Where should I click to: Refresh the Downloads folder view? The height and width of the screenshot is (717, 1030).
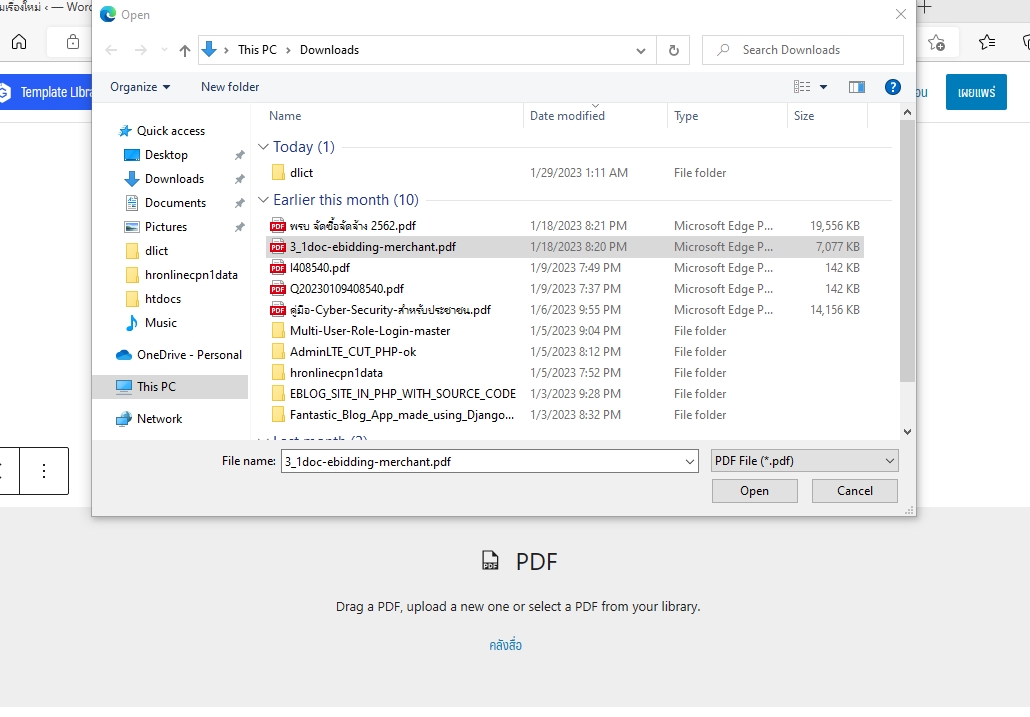673,50
